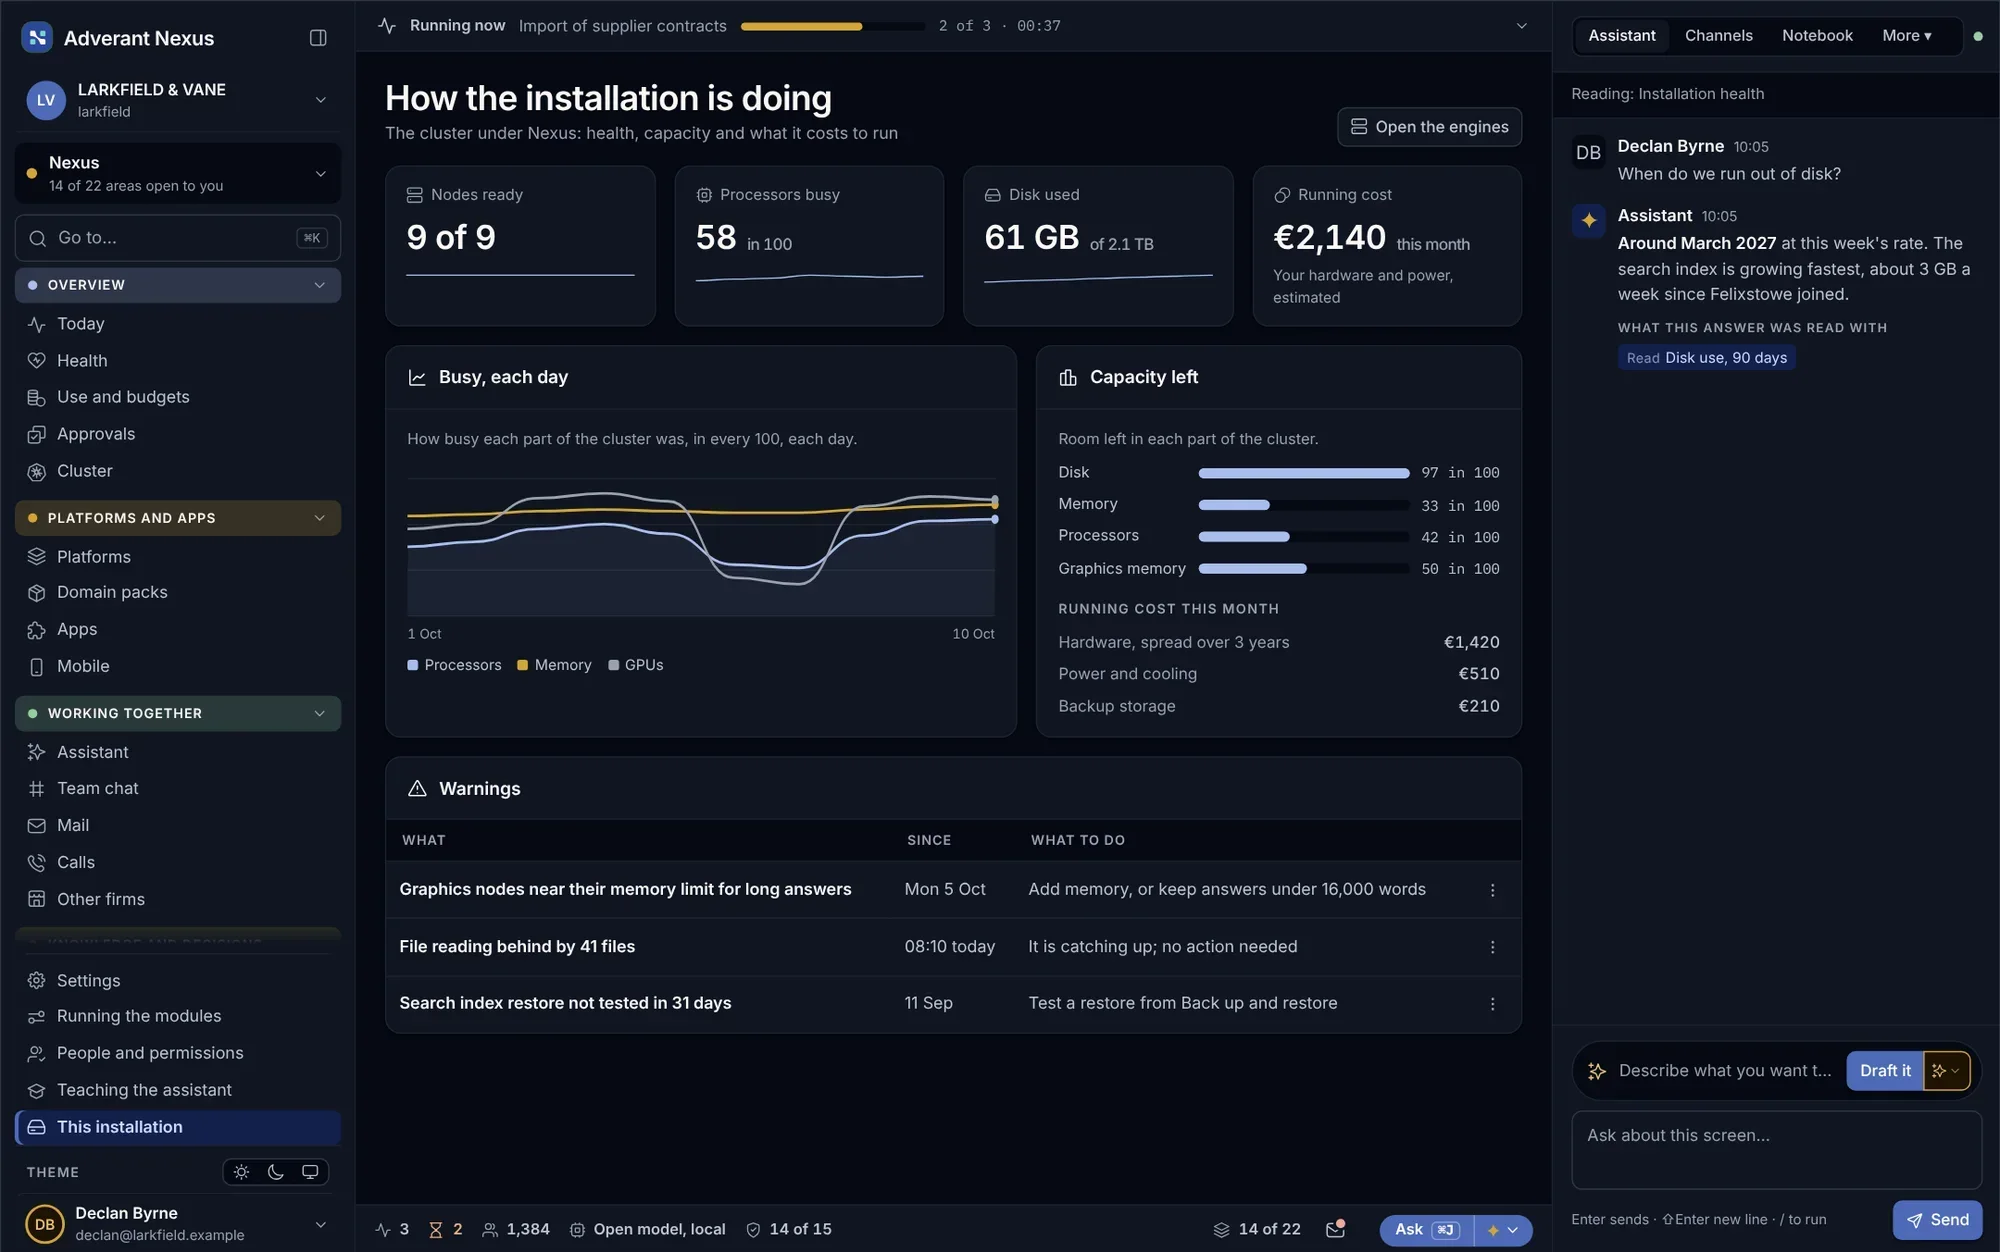Switch to light theme sun icon
The width and height of the screenshot is (2000, 1252).
point(241,1172)
